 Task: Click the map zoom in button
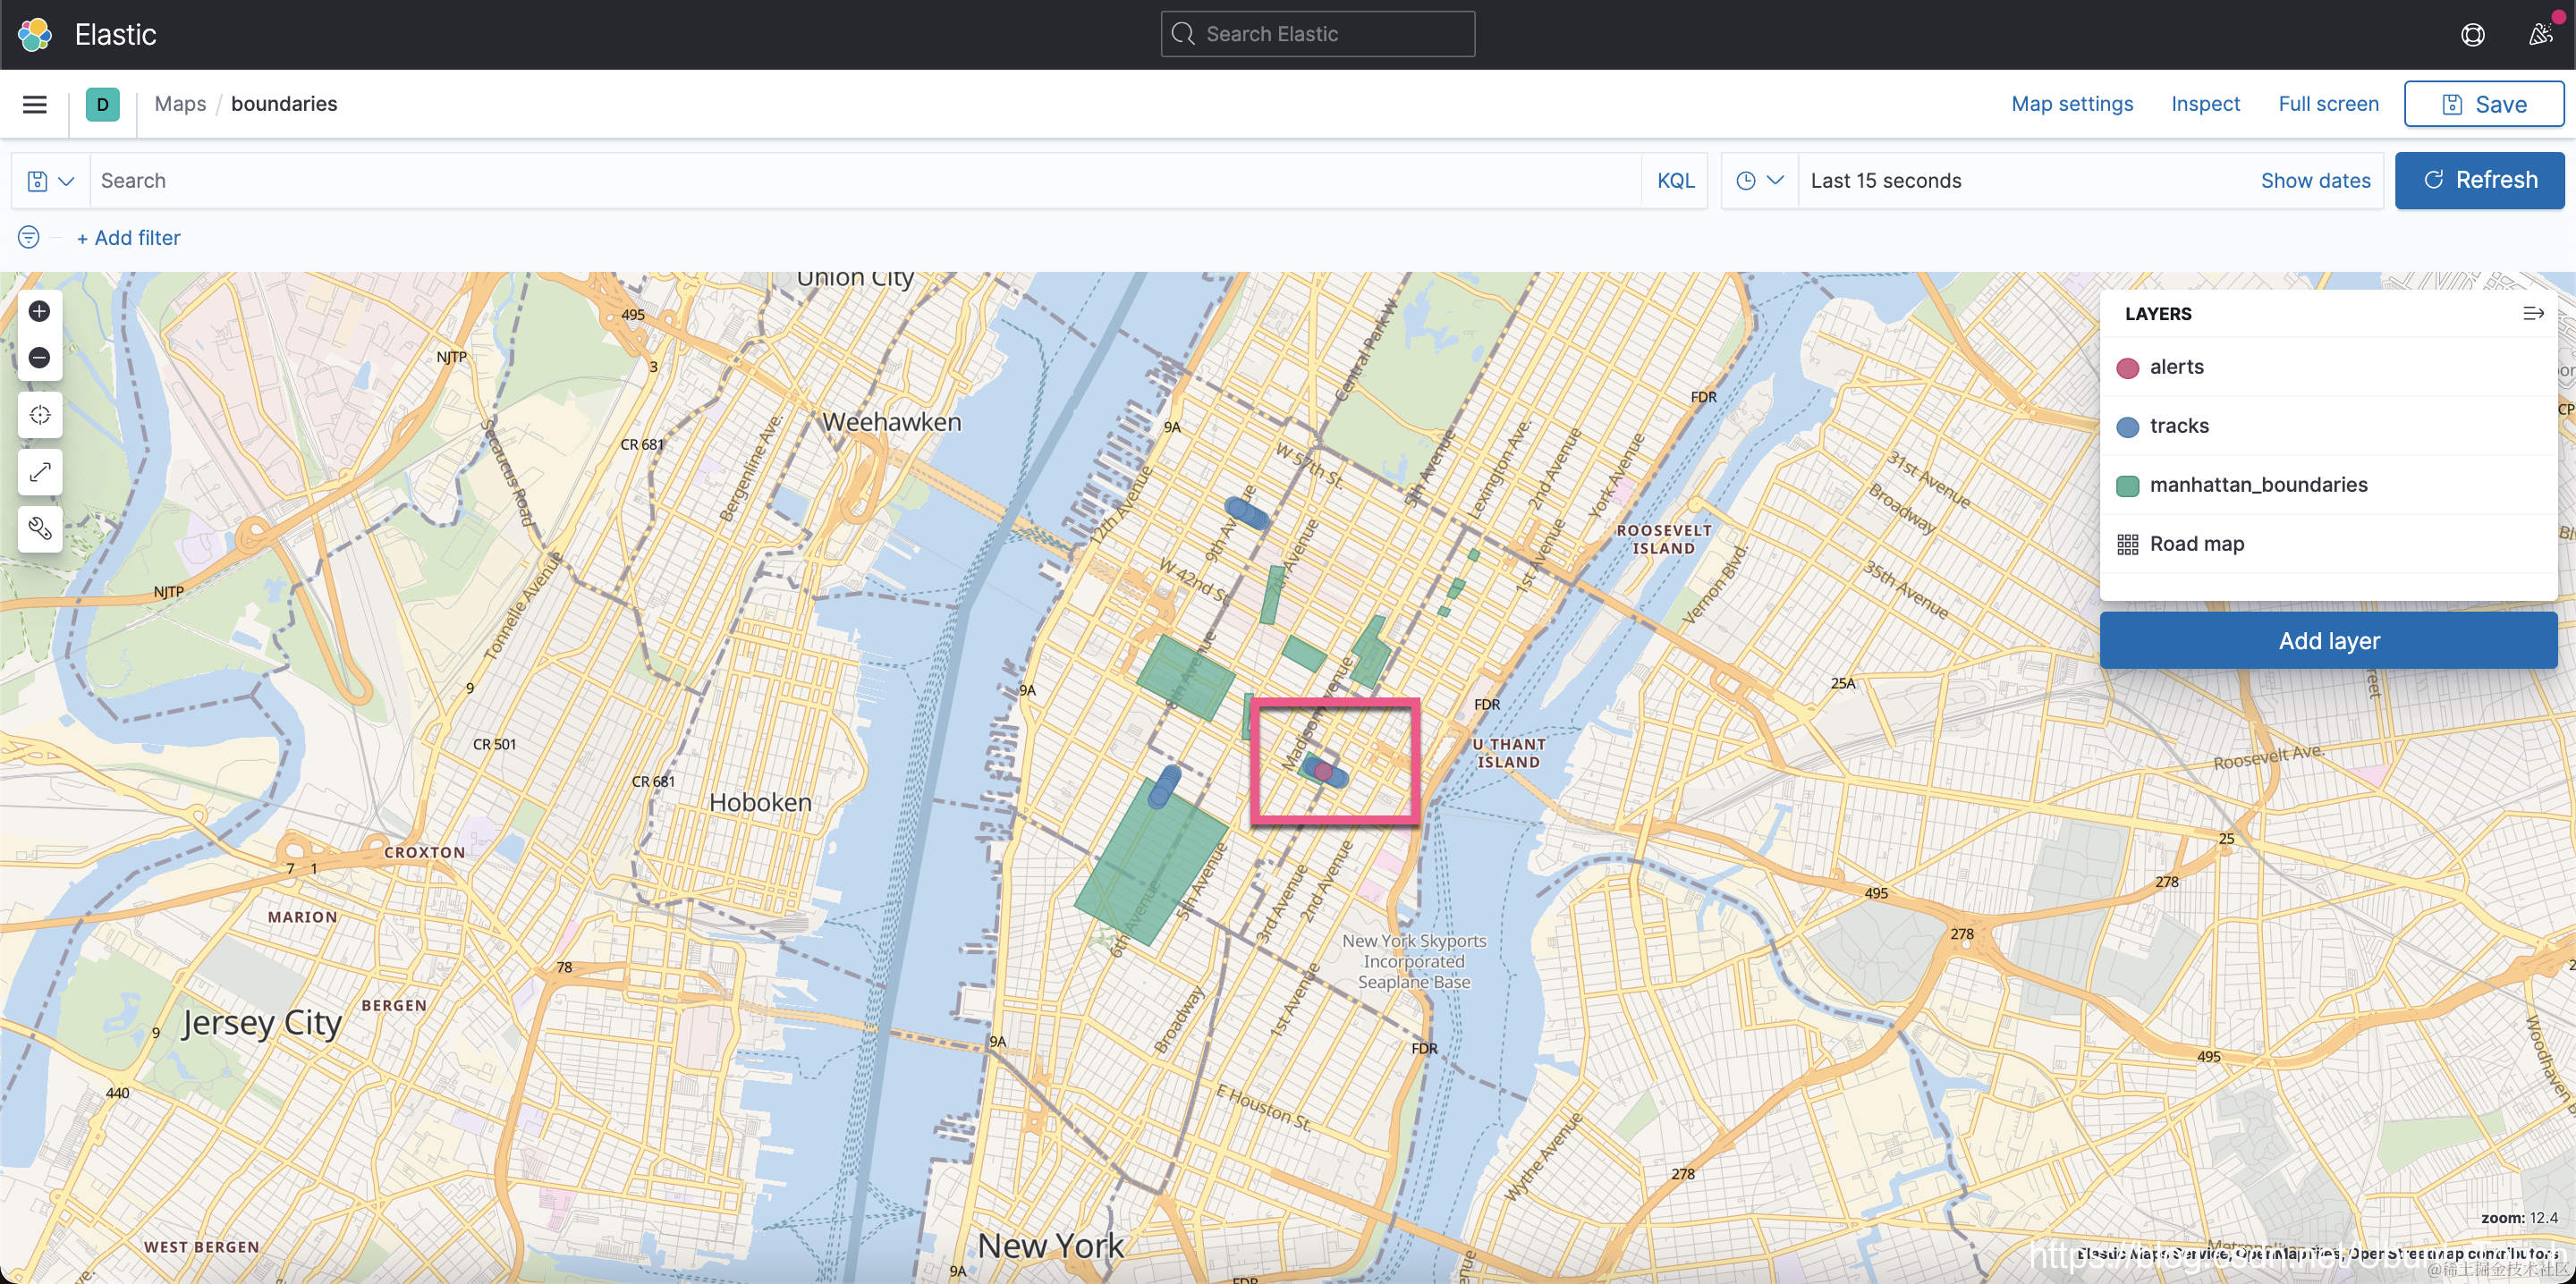40,312
